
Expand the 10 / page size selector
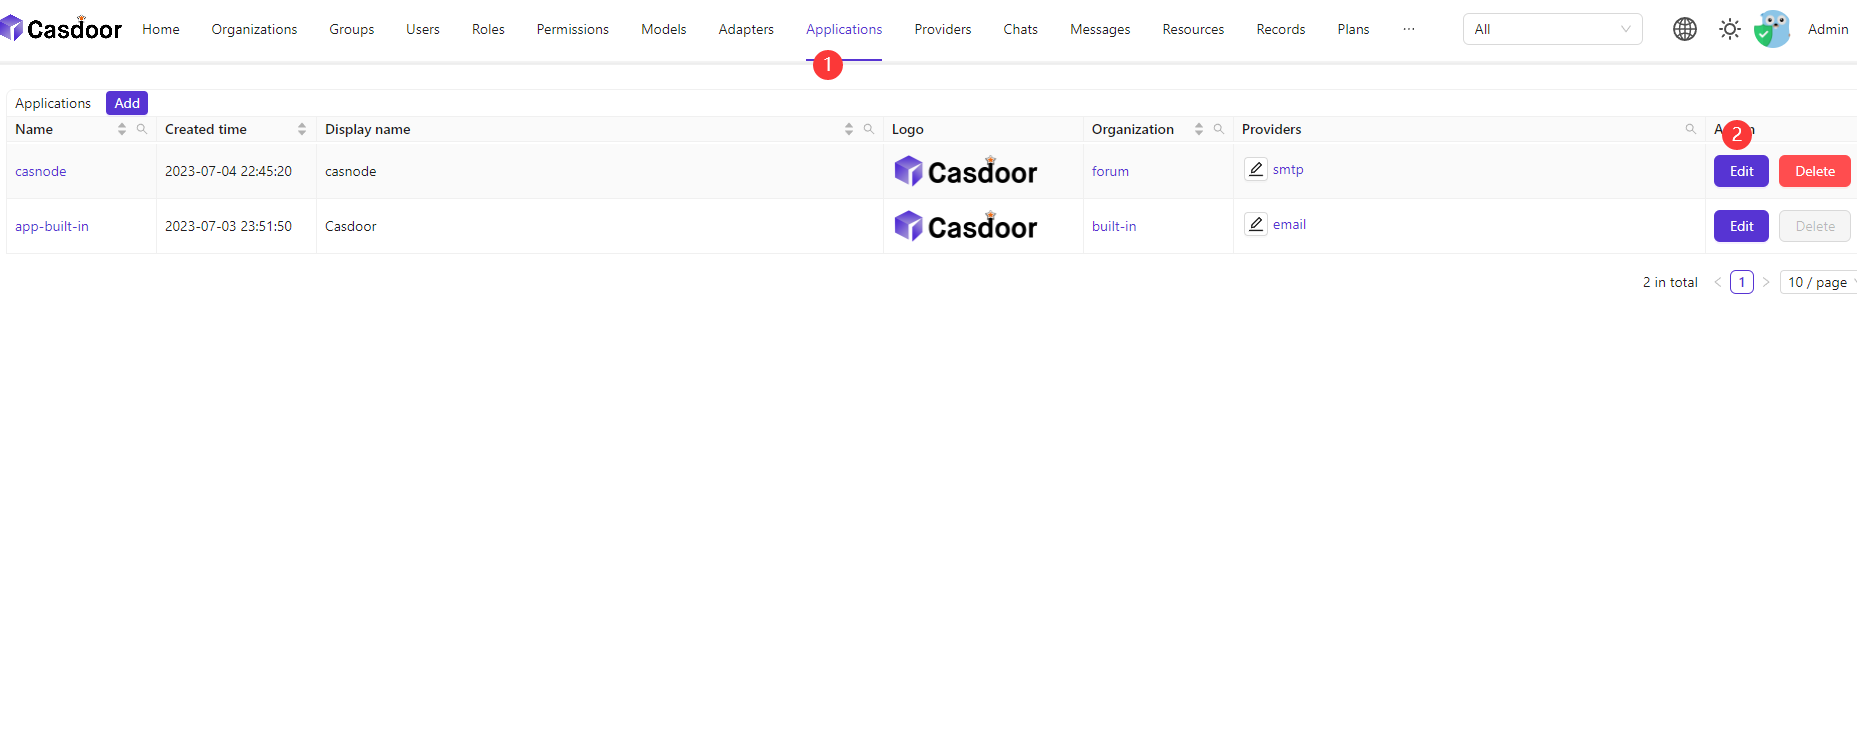(1820, 282)
